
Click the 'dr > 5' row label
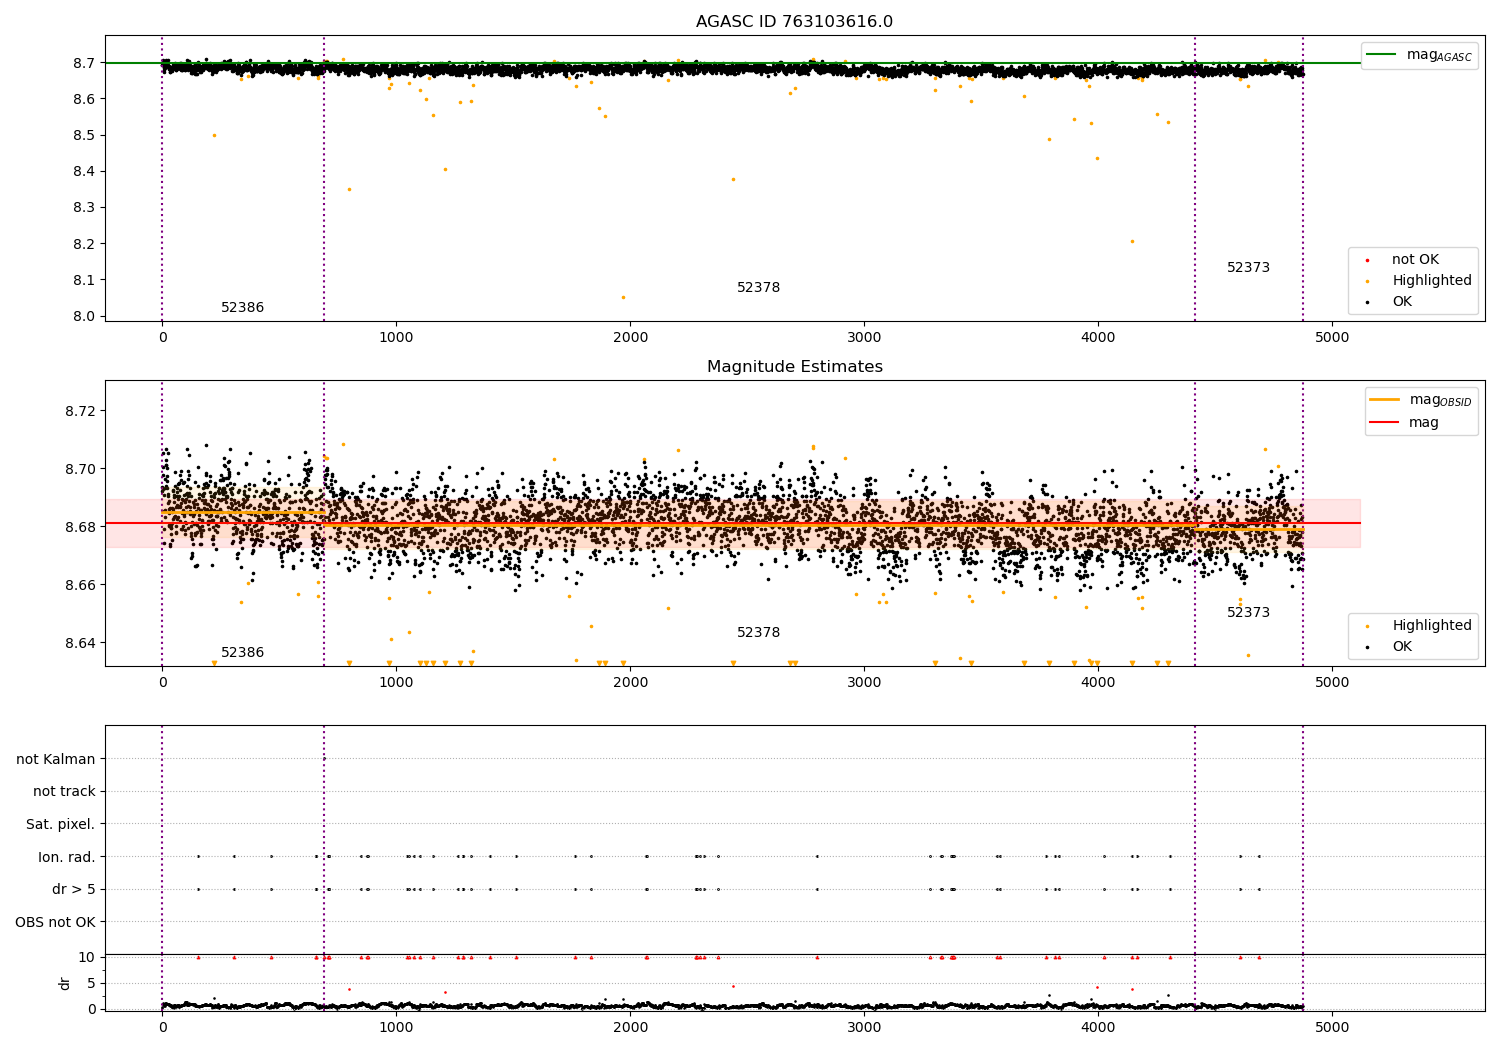coord(74,890)
